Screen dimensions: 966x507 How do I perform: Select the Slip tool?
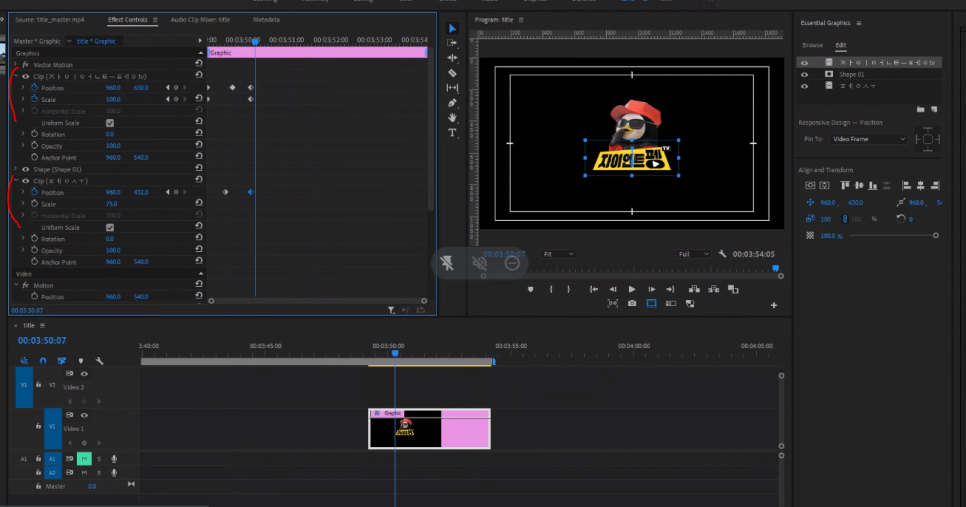coord(452,88)
